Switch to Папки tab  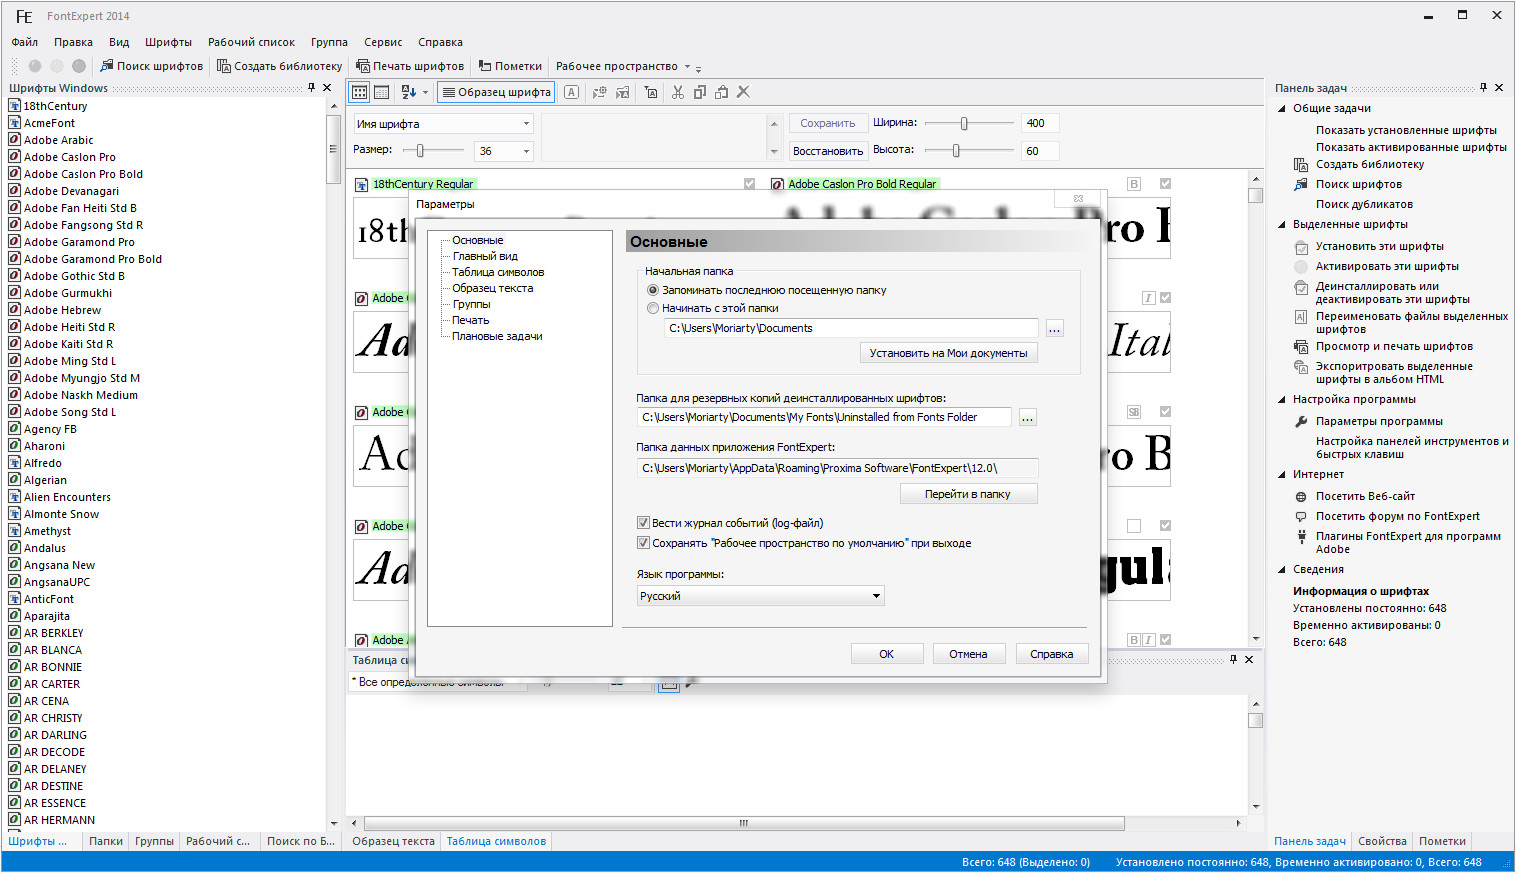106,841
